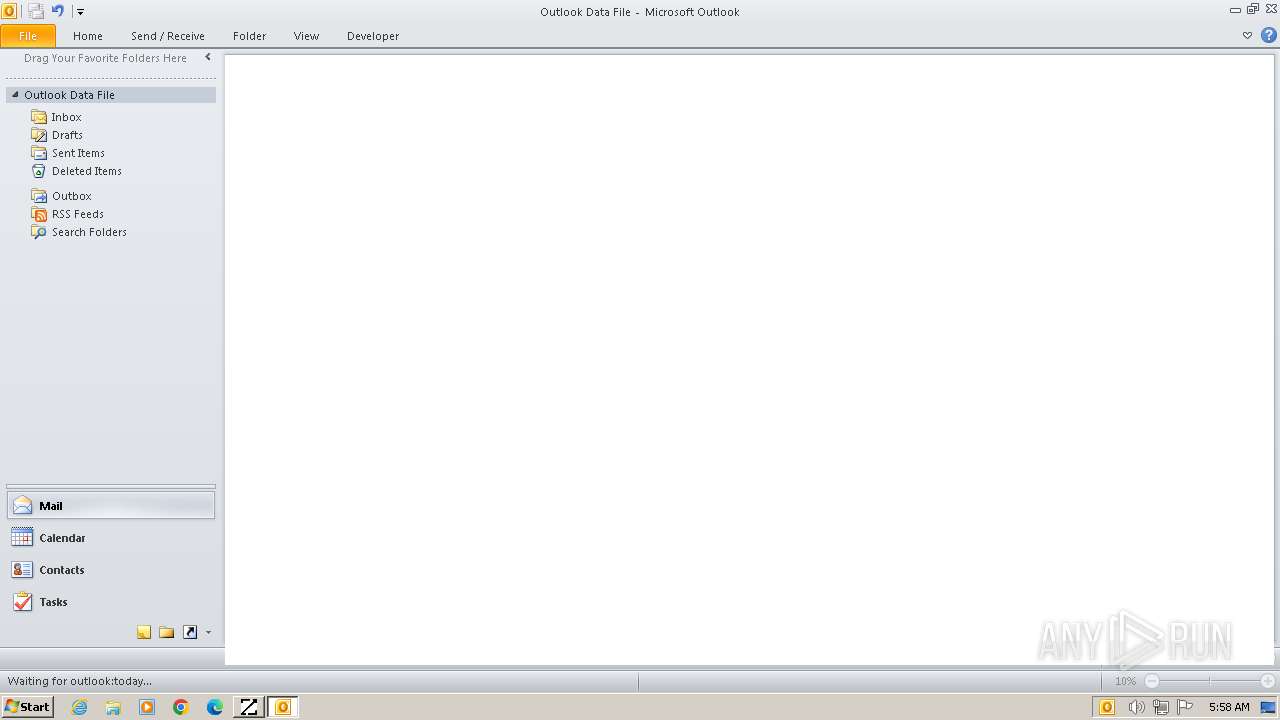1280x720 pixels.
Task: Switch to the Folder tab
Action: [250, 36]
